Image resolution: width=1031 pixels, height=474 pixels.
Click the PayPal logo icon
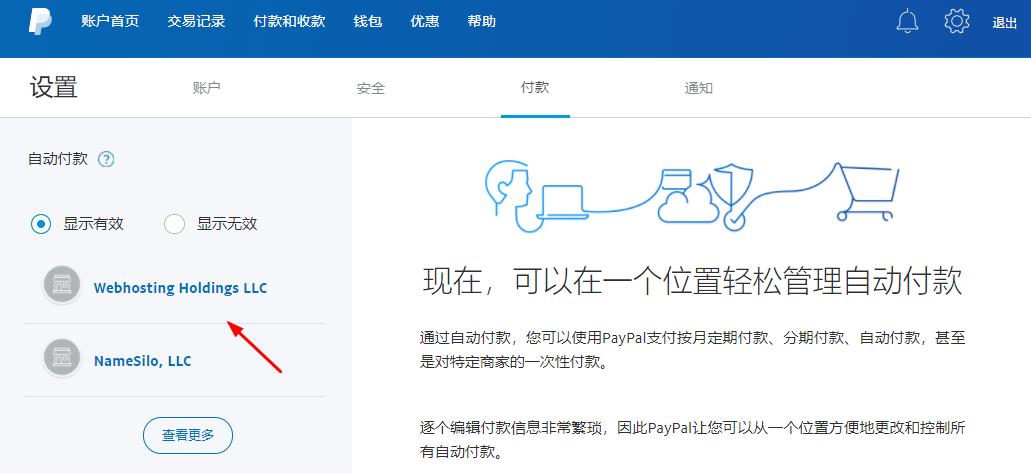40,22
